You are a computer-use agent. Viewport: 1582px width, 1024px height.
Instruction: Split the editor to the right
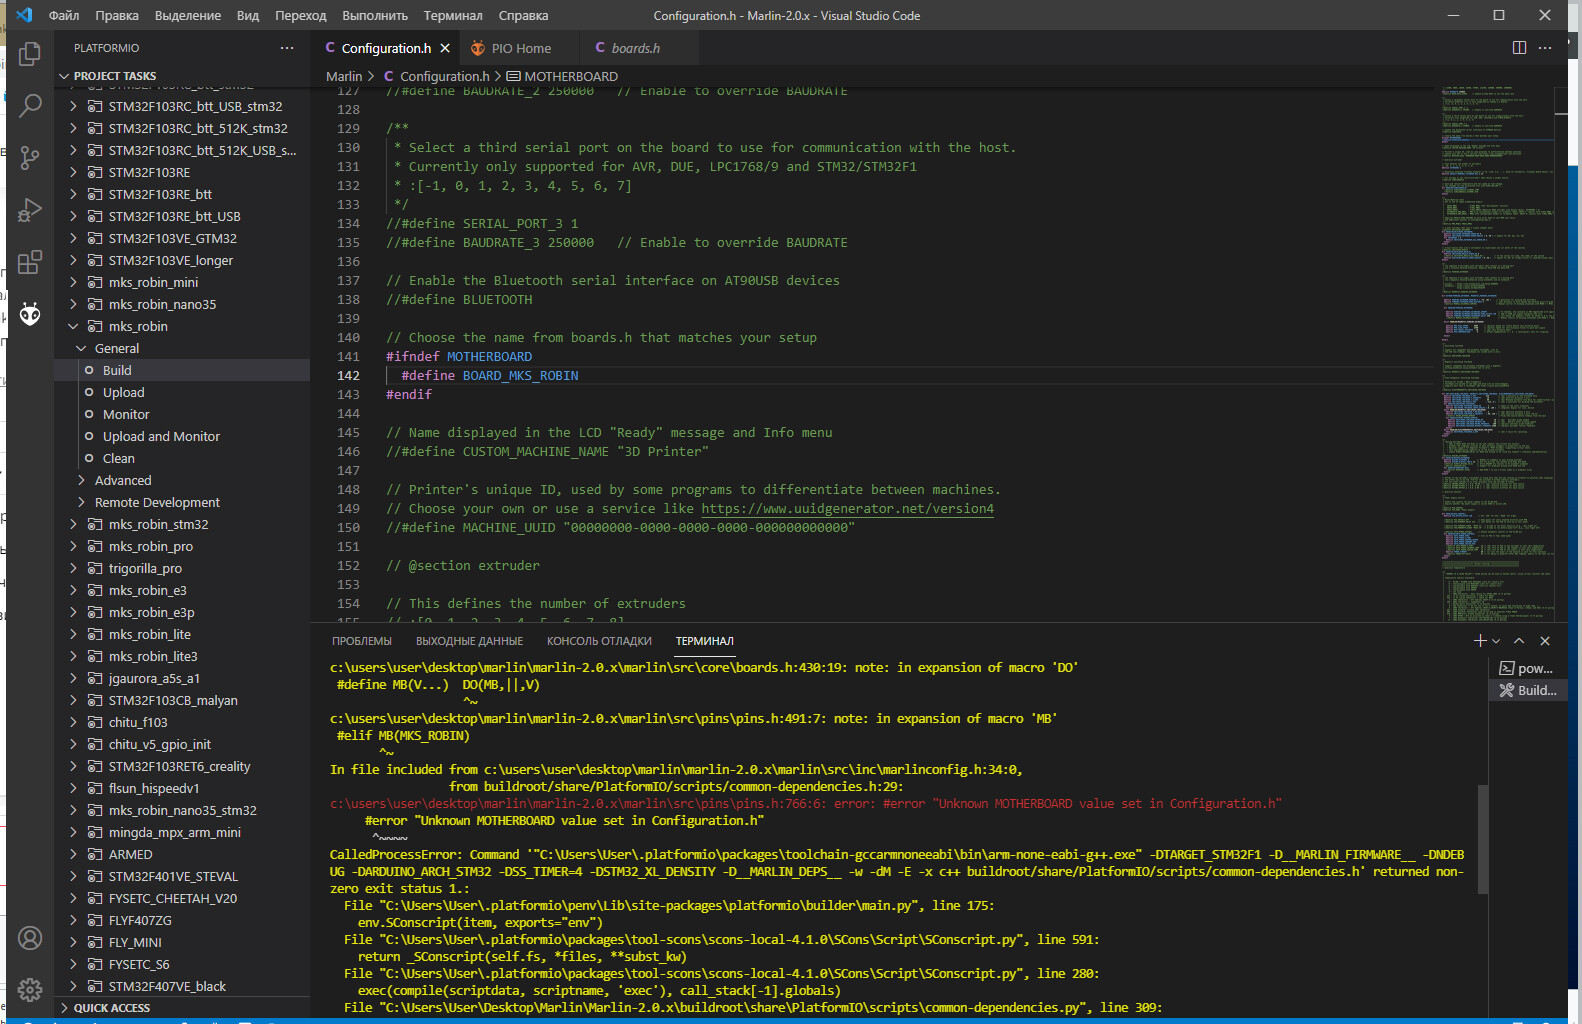click(x=1519, y=48)
